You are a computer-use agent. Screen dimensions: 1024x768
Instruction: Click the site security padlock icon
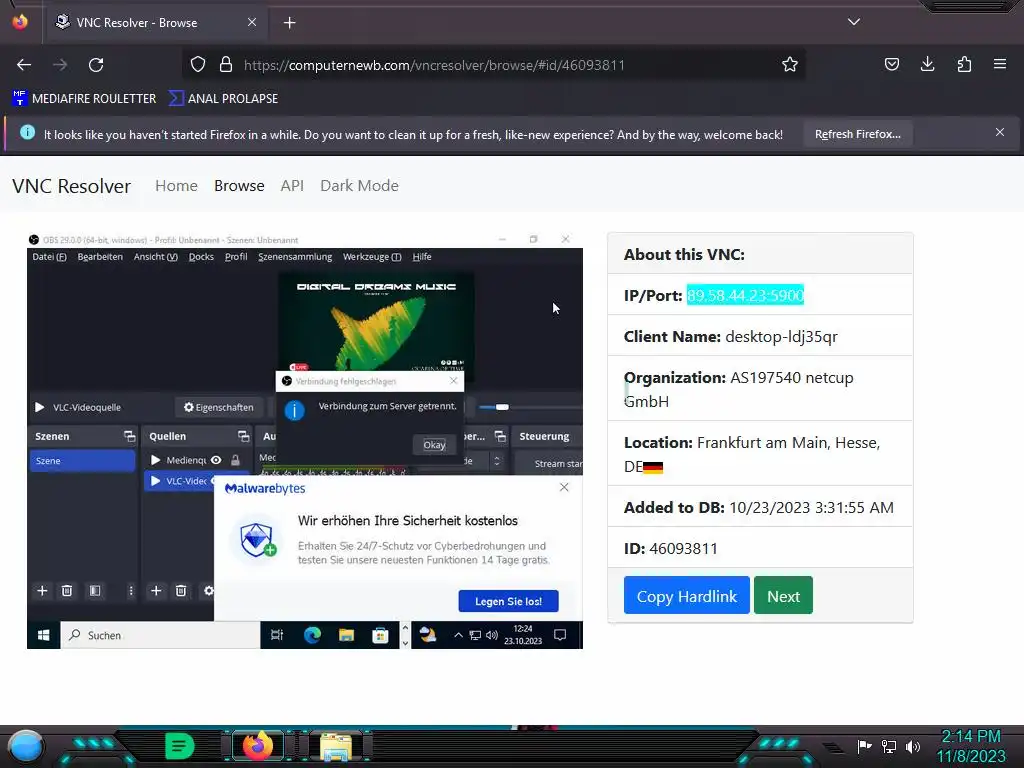pyautogui.click(x=226, y=64)
